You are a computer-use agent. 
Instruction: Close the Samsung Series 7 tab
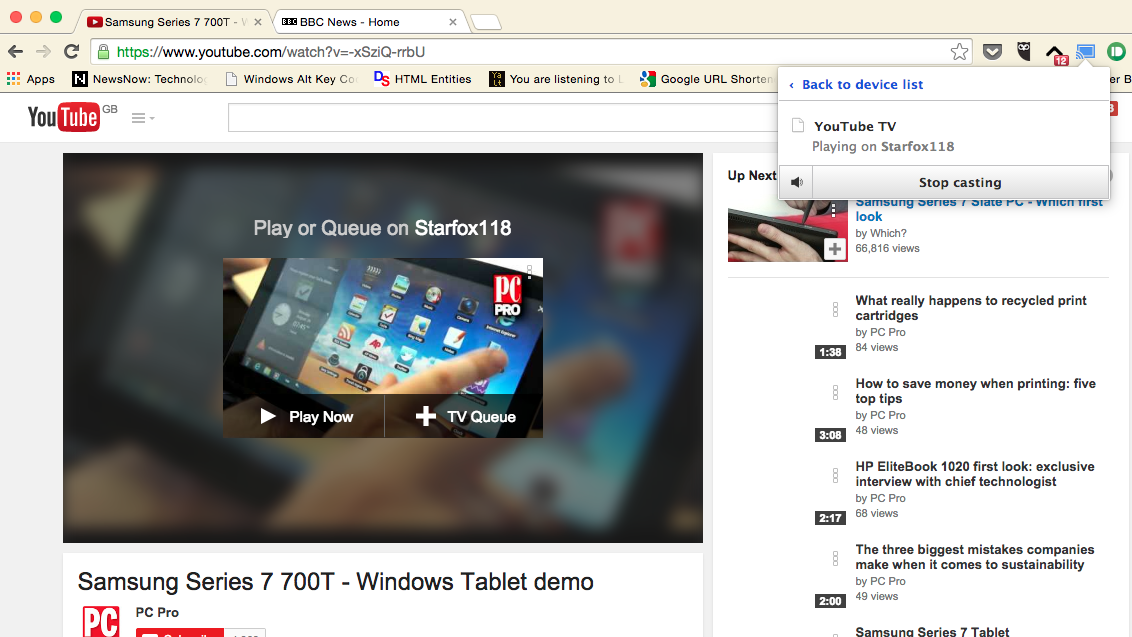(258, 22)
